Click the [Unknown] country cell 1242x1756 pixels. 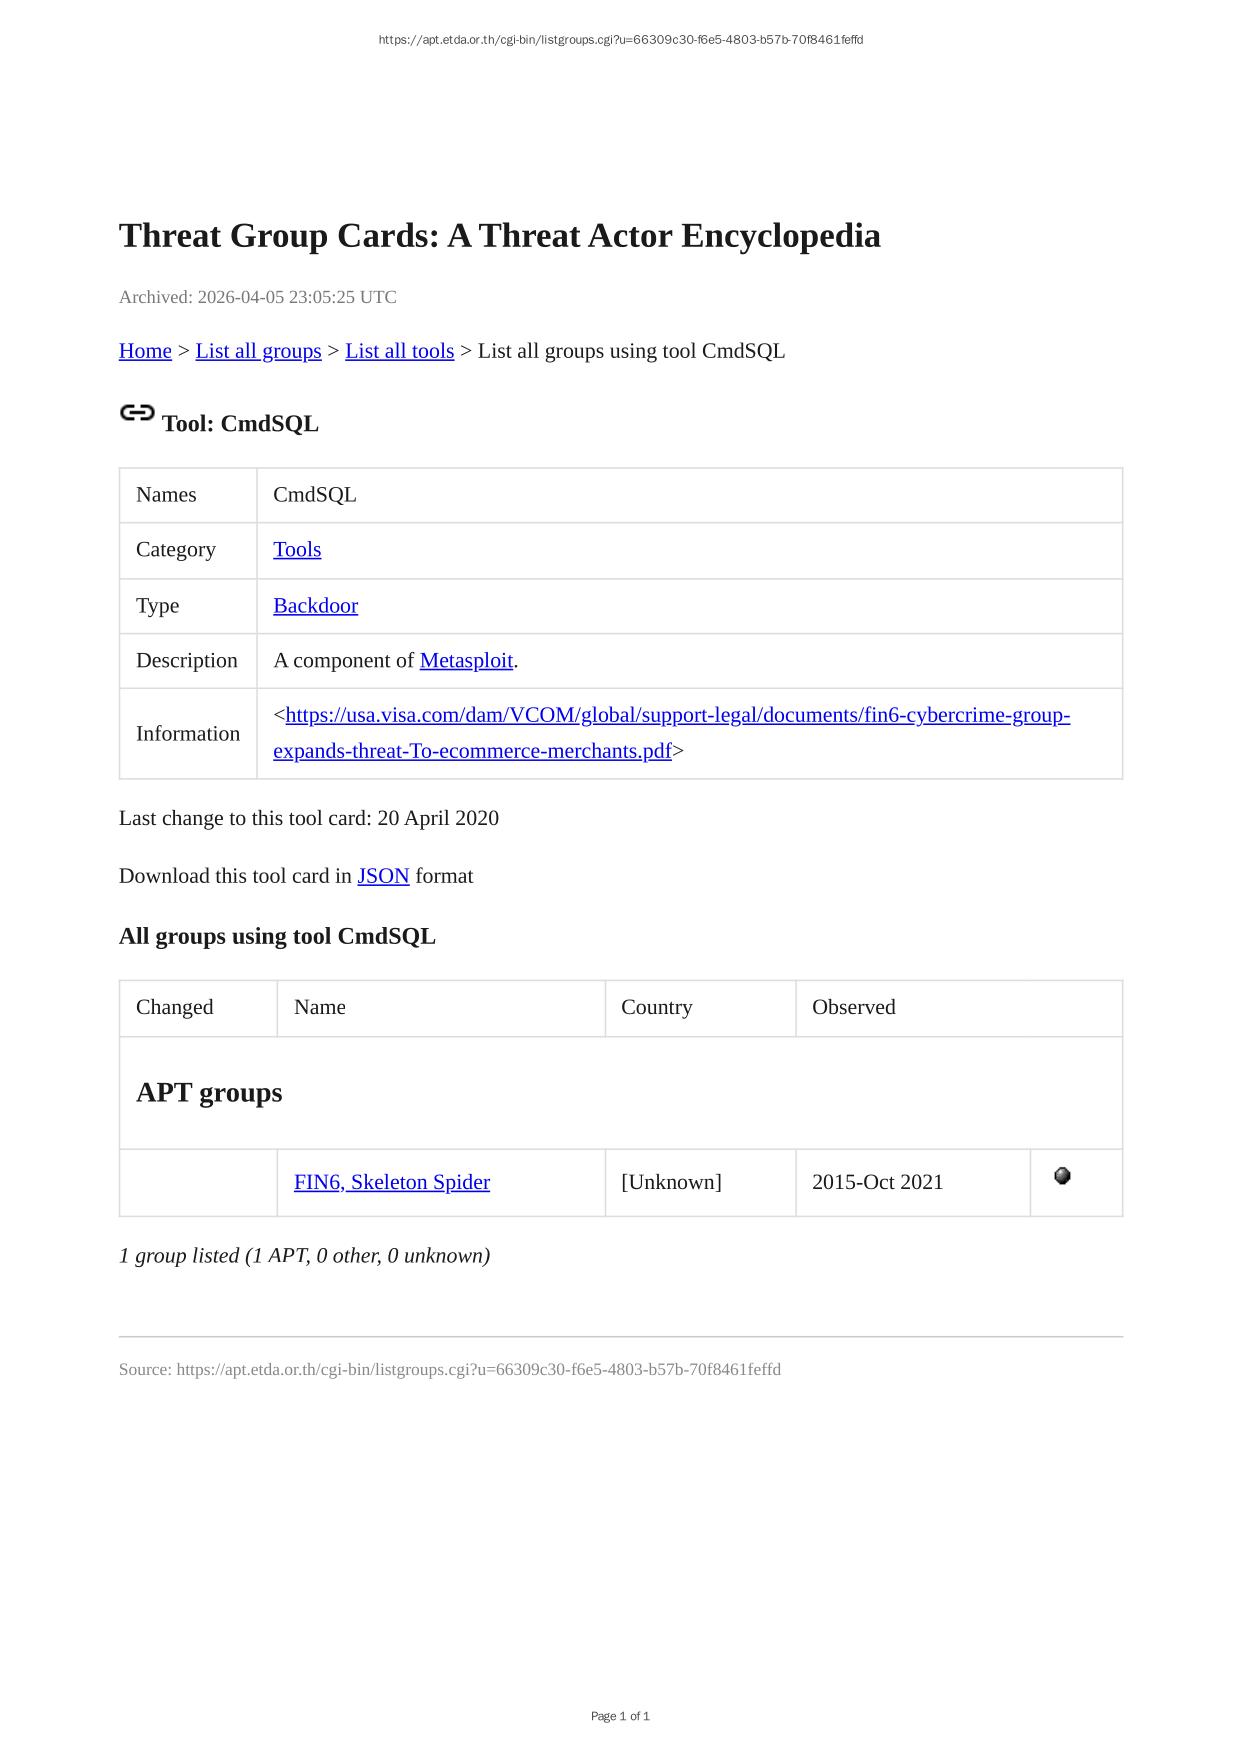click(x=671, y=1182)
